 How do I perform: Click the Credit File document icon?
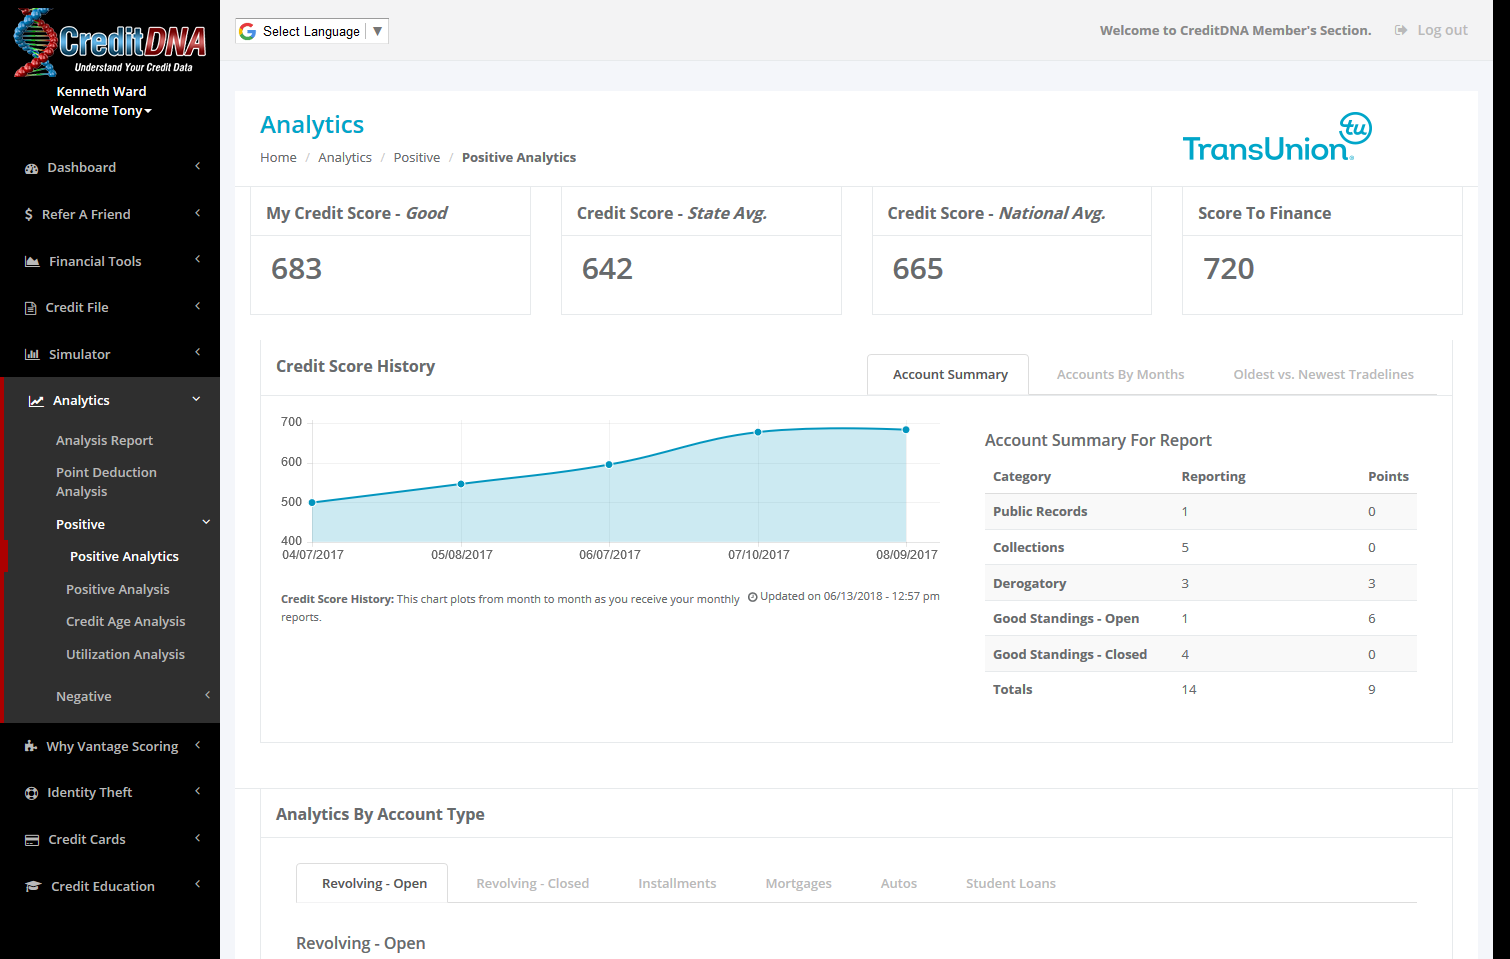click(31, 308)
